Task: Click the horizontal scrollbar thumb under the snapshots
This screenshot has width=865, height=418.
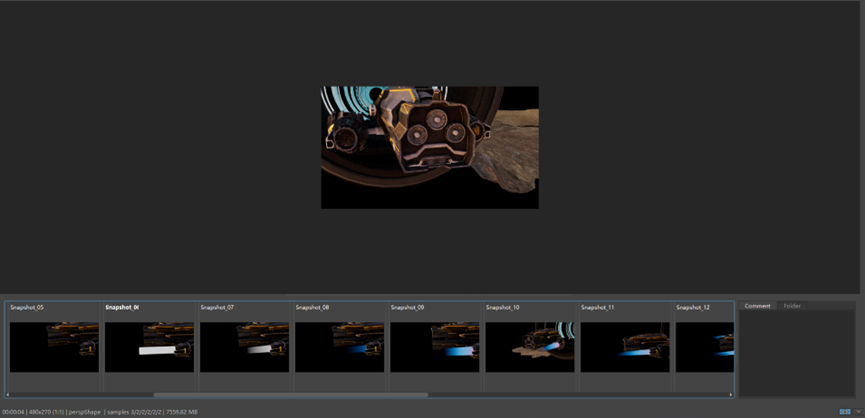Action: click(291, 395)
